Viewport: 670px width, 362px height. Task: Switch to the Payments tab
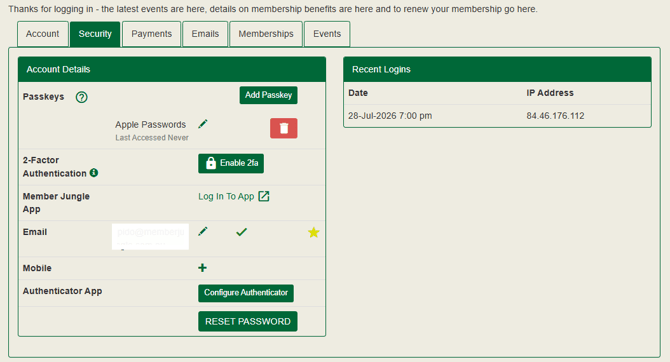pos(151,34)
